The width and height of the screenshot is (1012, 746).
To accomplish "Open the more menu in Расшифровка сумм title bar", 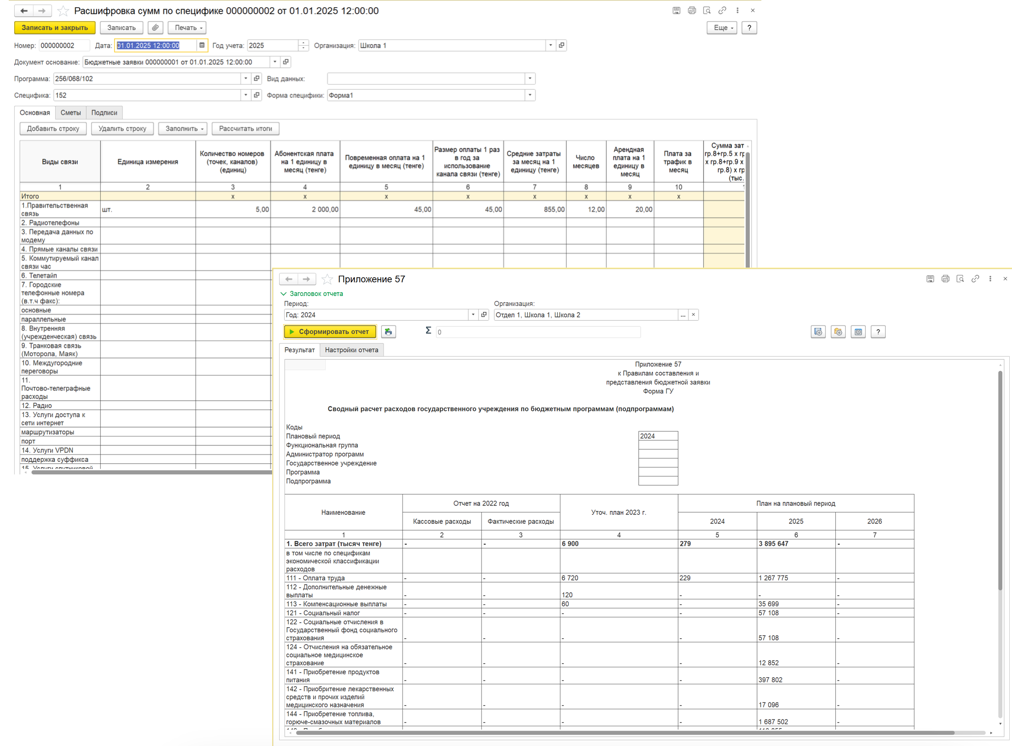I will pyautogui.click(x=737, y=11).
